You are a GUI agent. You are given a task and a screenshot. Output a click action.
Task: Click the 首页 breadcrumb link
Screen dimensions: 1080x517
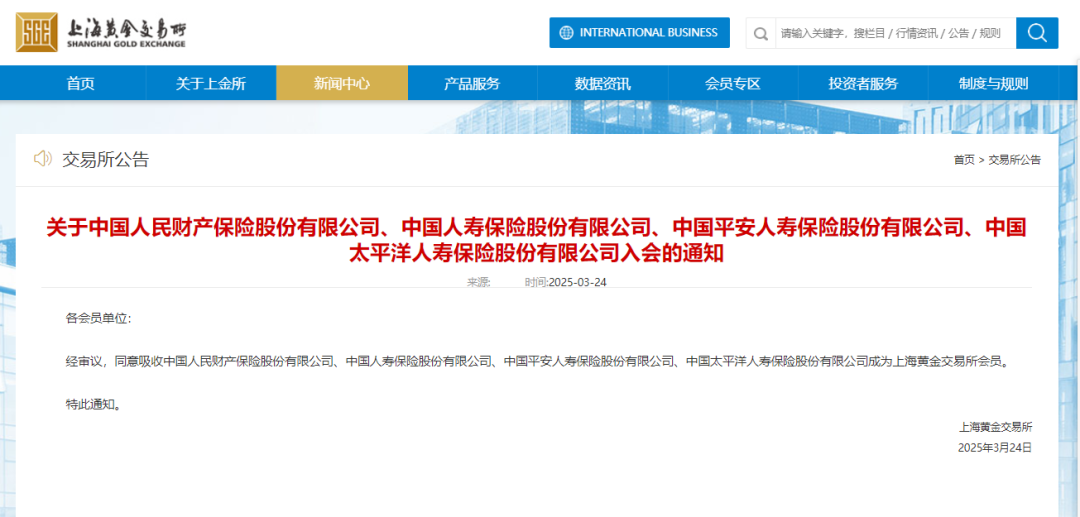[963, 160]
